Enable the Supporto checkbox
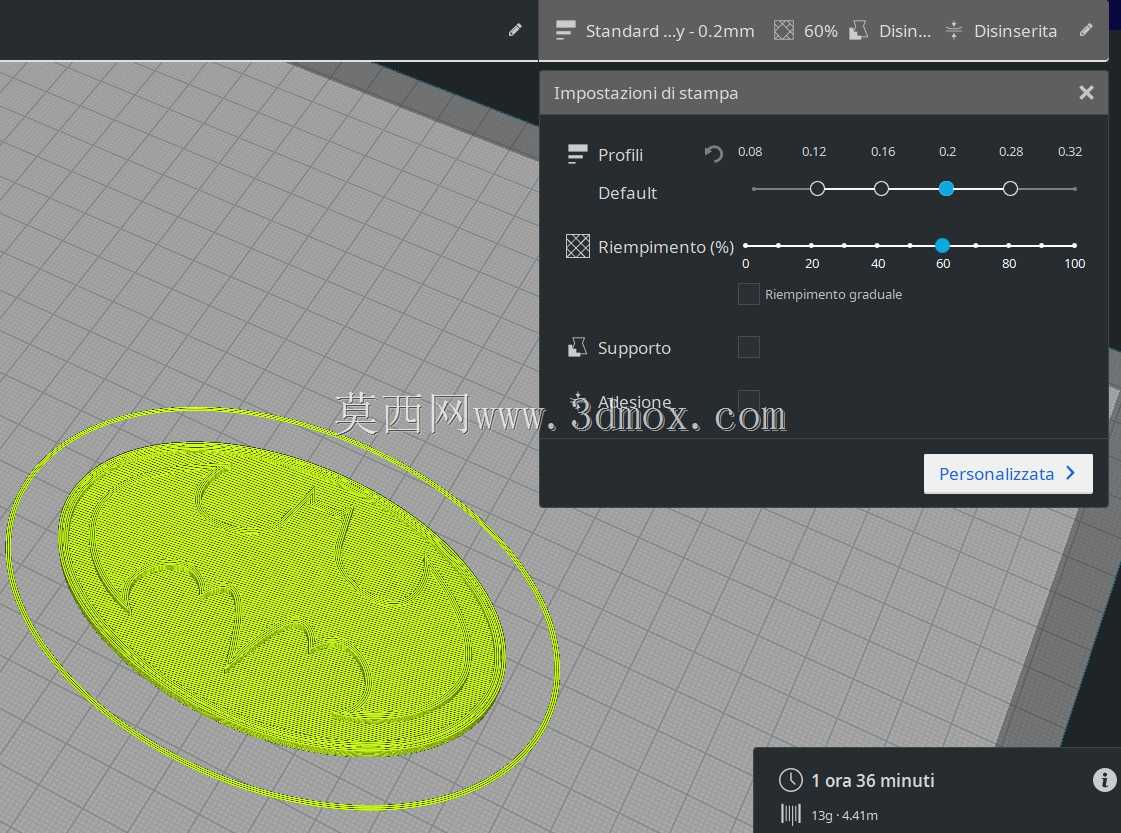The width and height of the screenshot is (1121, 833). coord(749,348)
